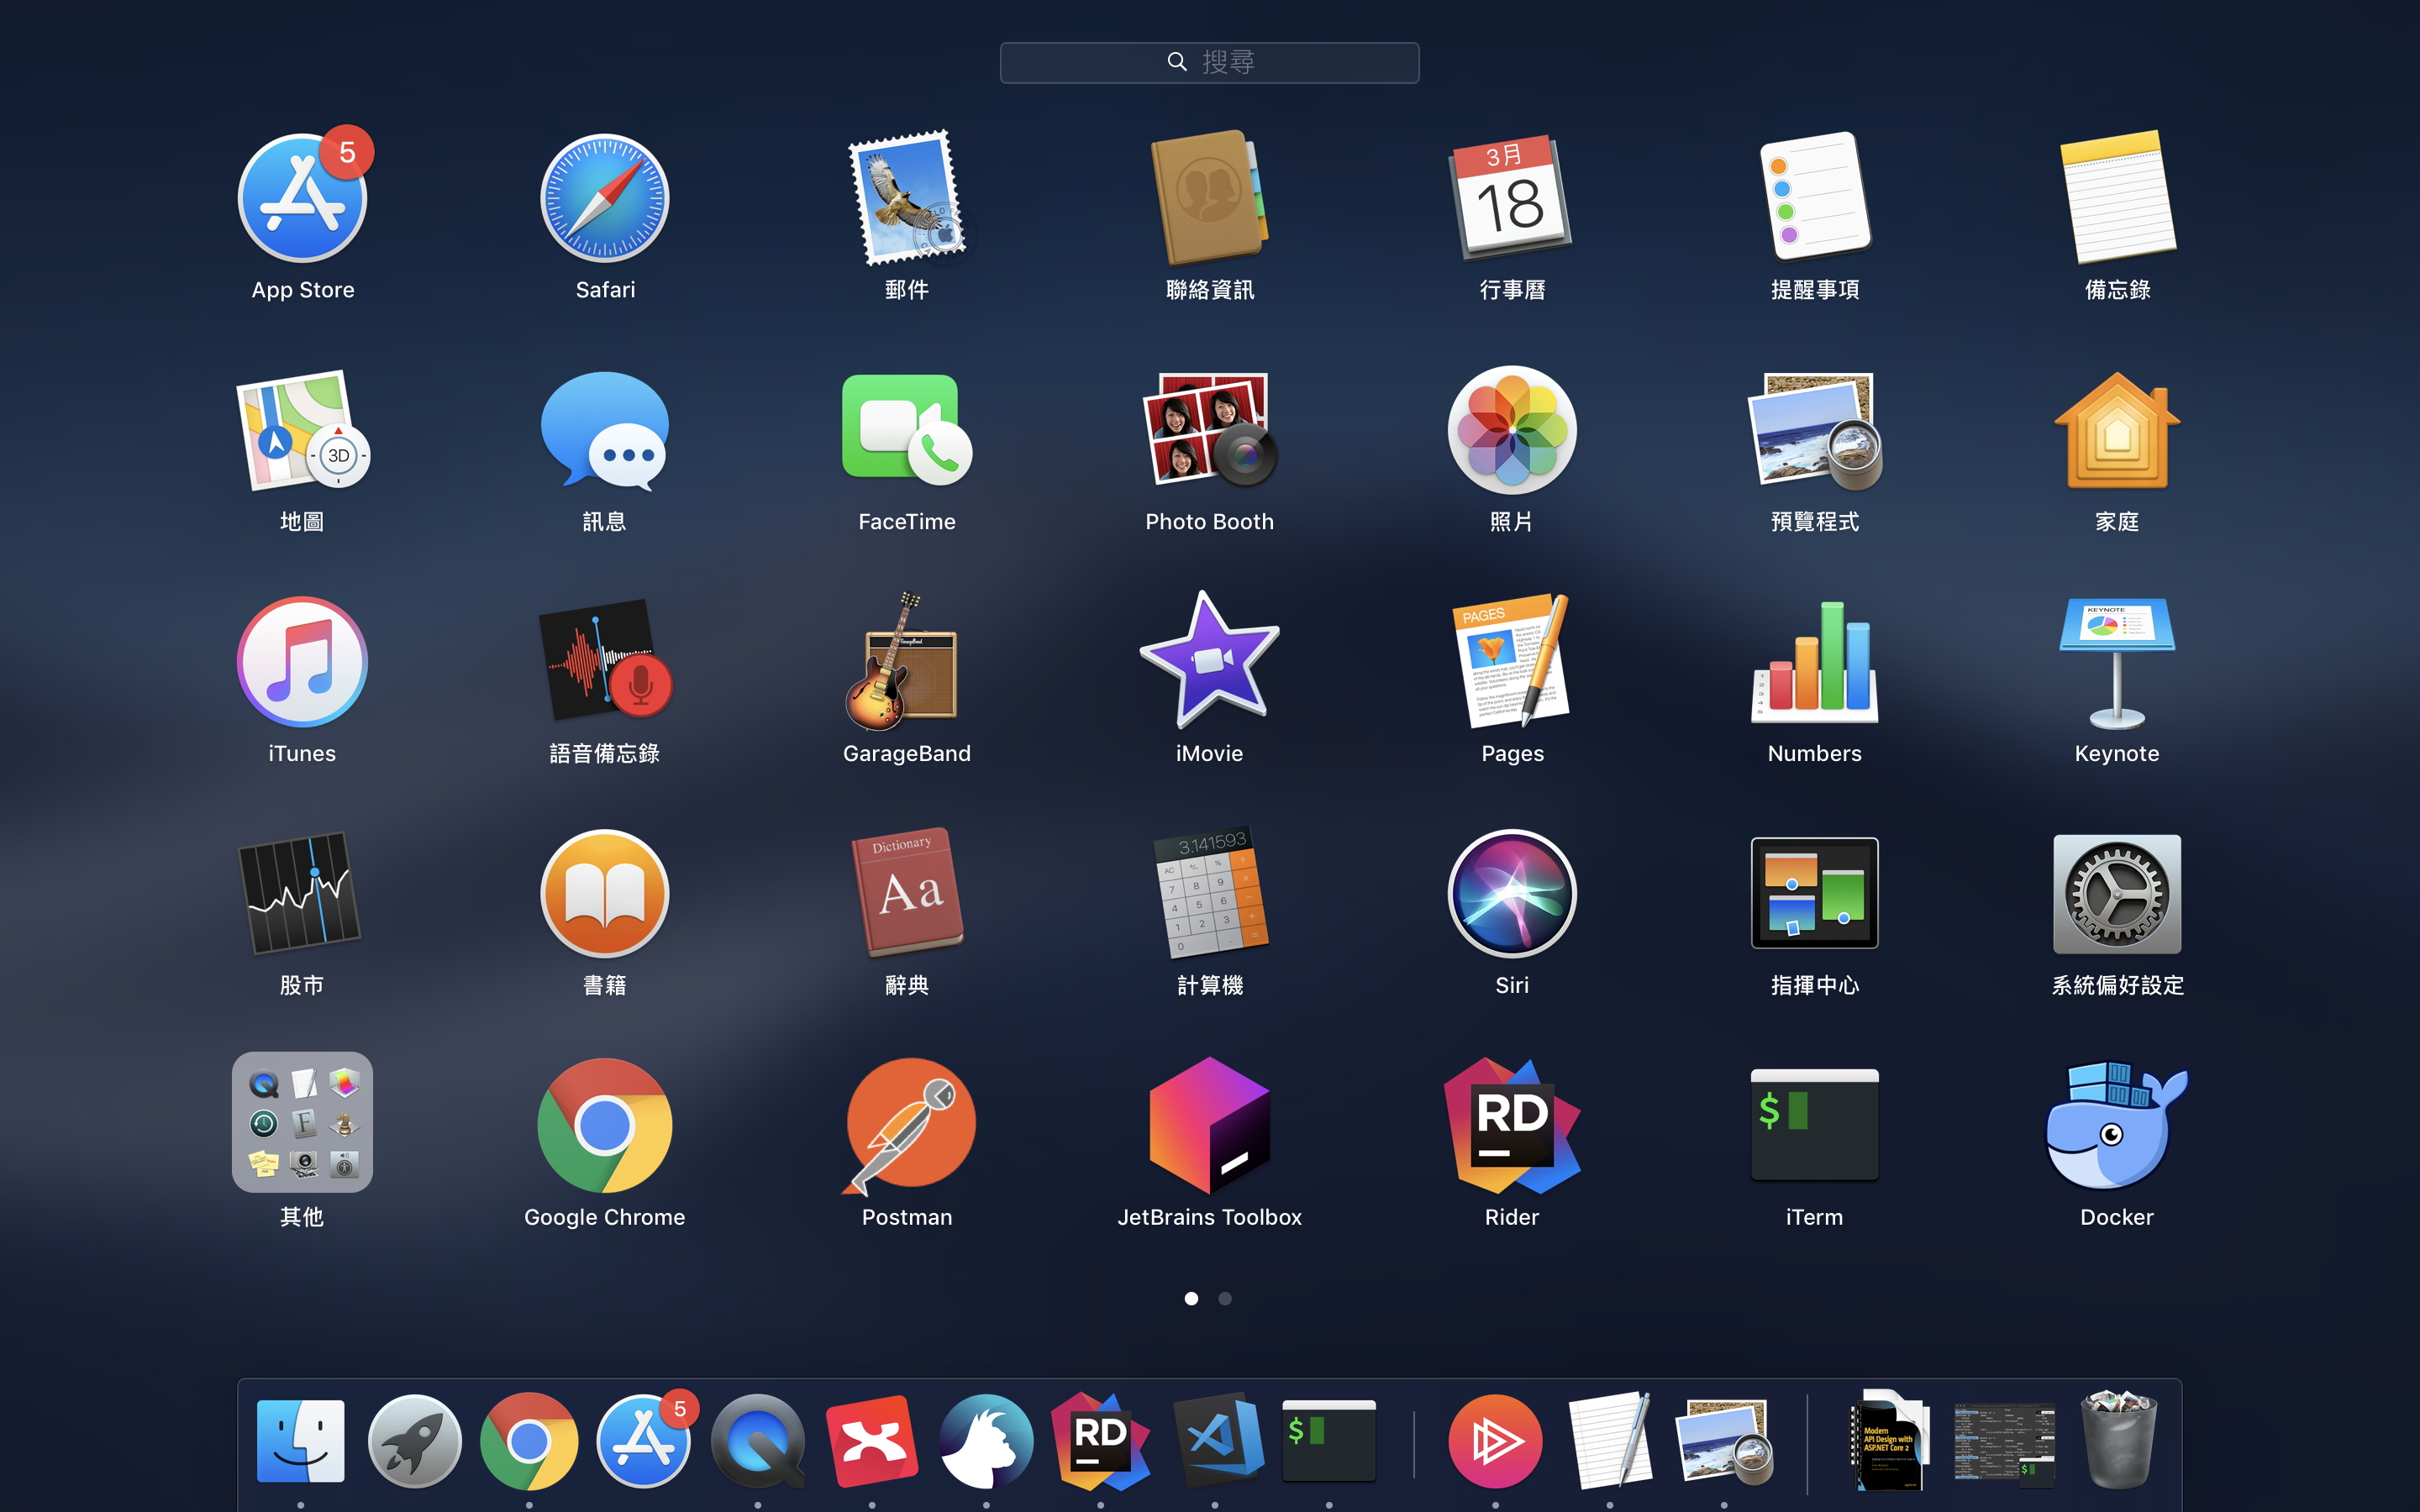The image size is (2420, 1512).
Task: Open Docker
Action: (x=2117, y=1126)
